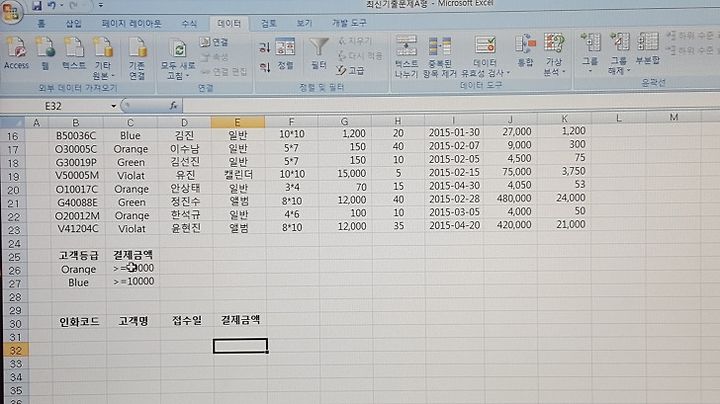The width and height of the screenshot is (720, 404).
Task: Select criteria cell >=10000 in row 27
Action: click(133, 281)
